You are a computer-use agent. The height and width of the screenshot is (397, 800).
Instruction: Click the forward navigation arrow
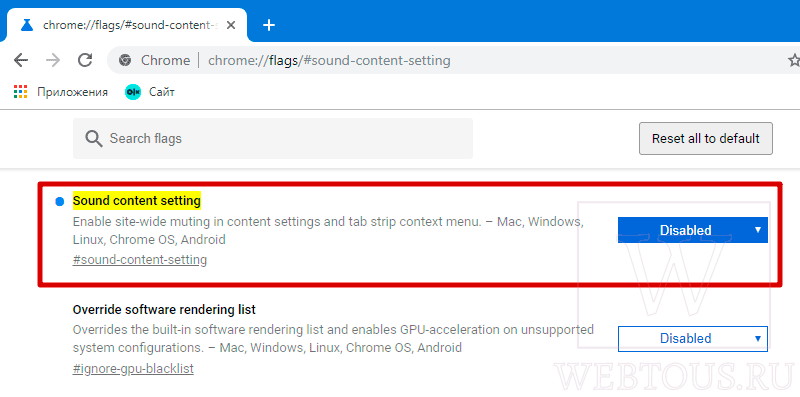(x=53, y=61)
